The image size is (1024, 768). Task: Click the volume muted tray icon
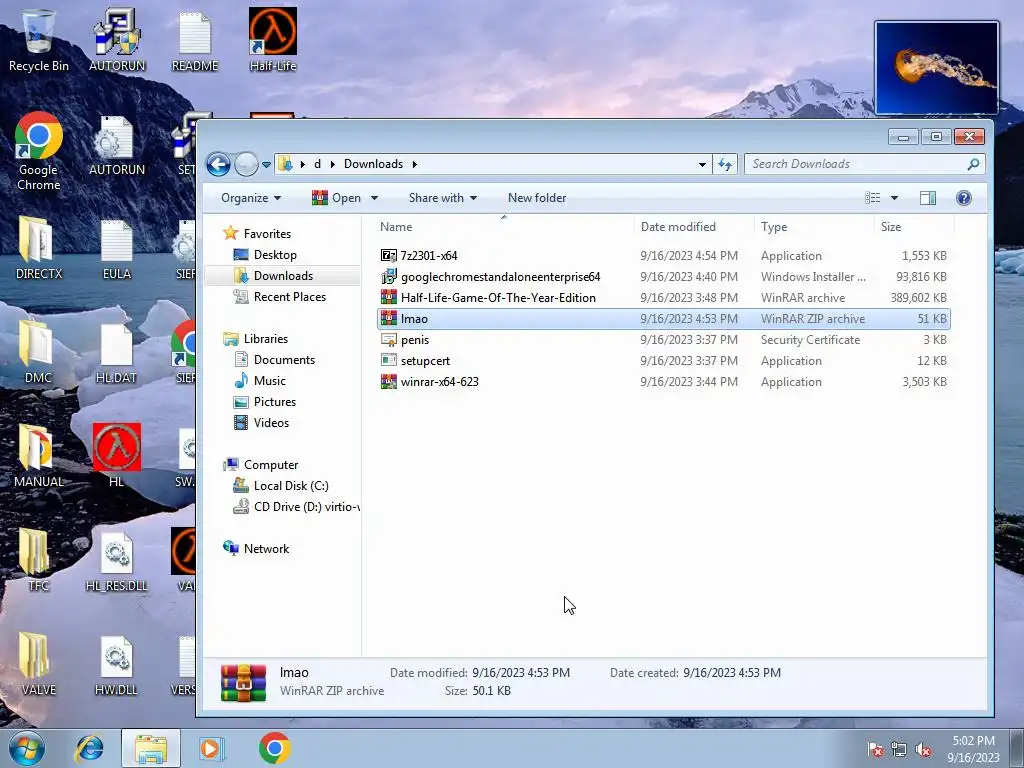tap(923, 750)
